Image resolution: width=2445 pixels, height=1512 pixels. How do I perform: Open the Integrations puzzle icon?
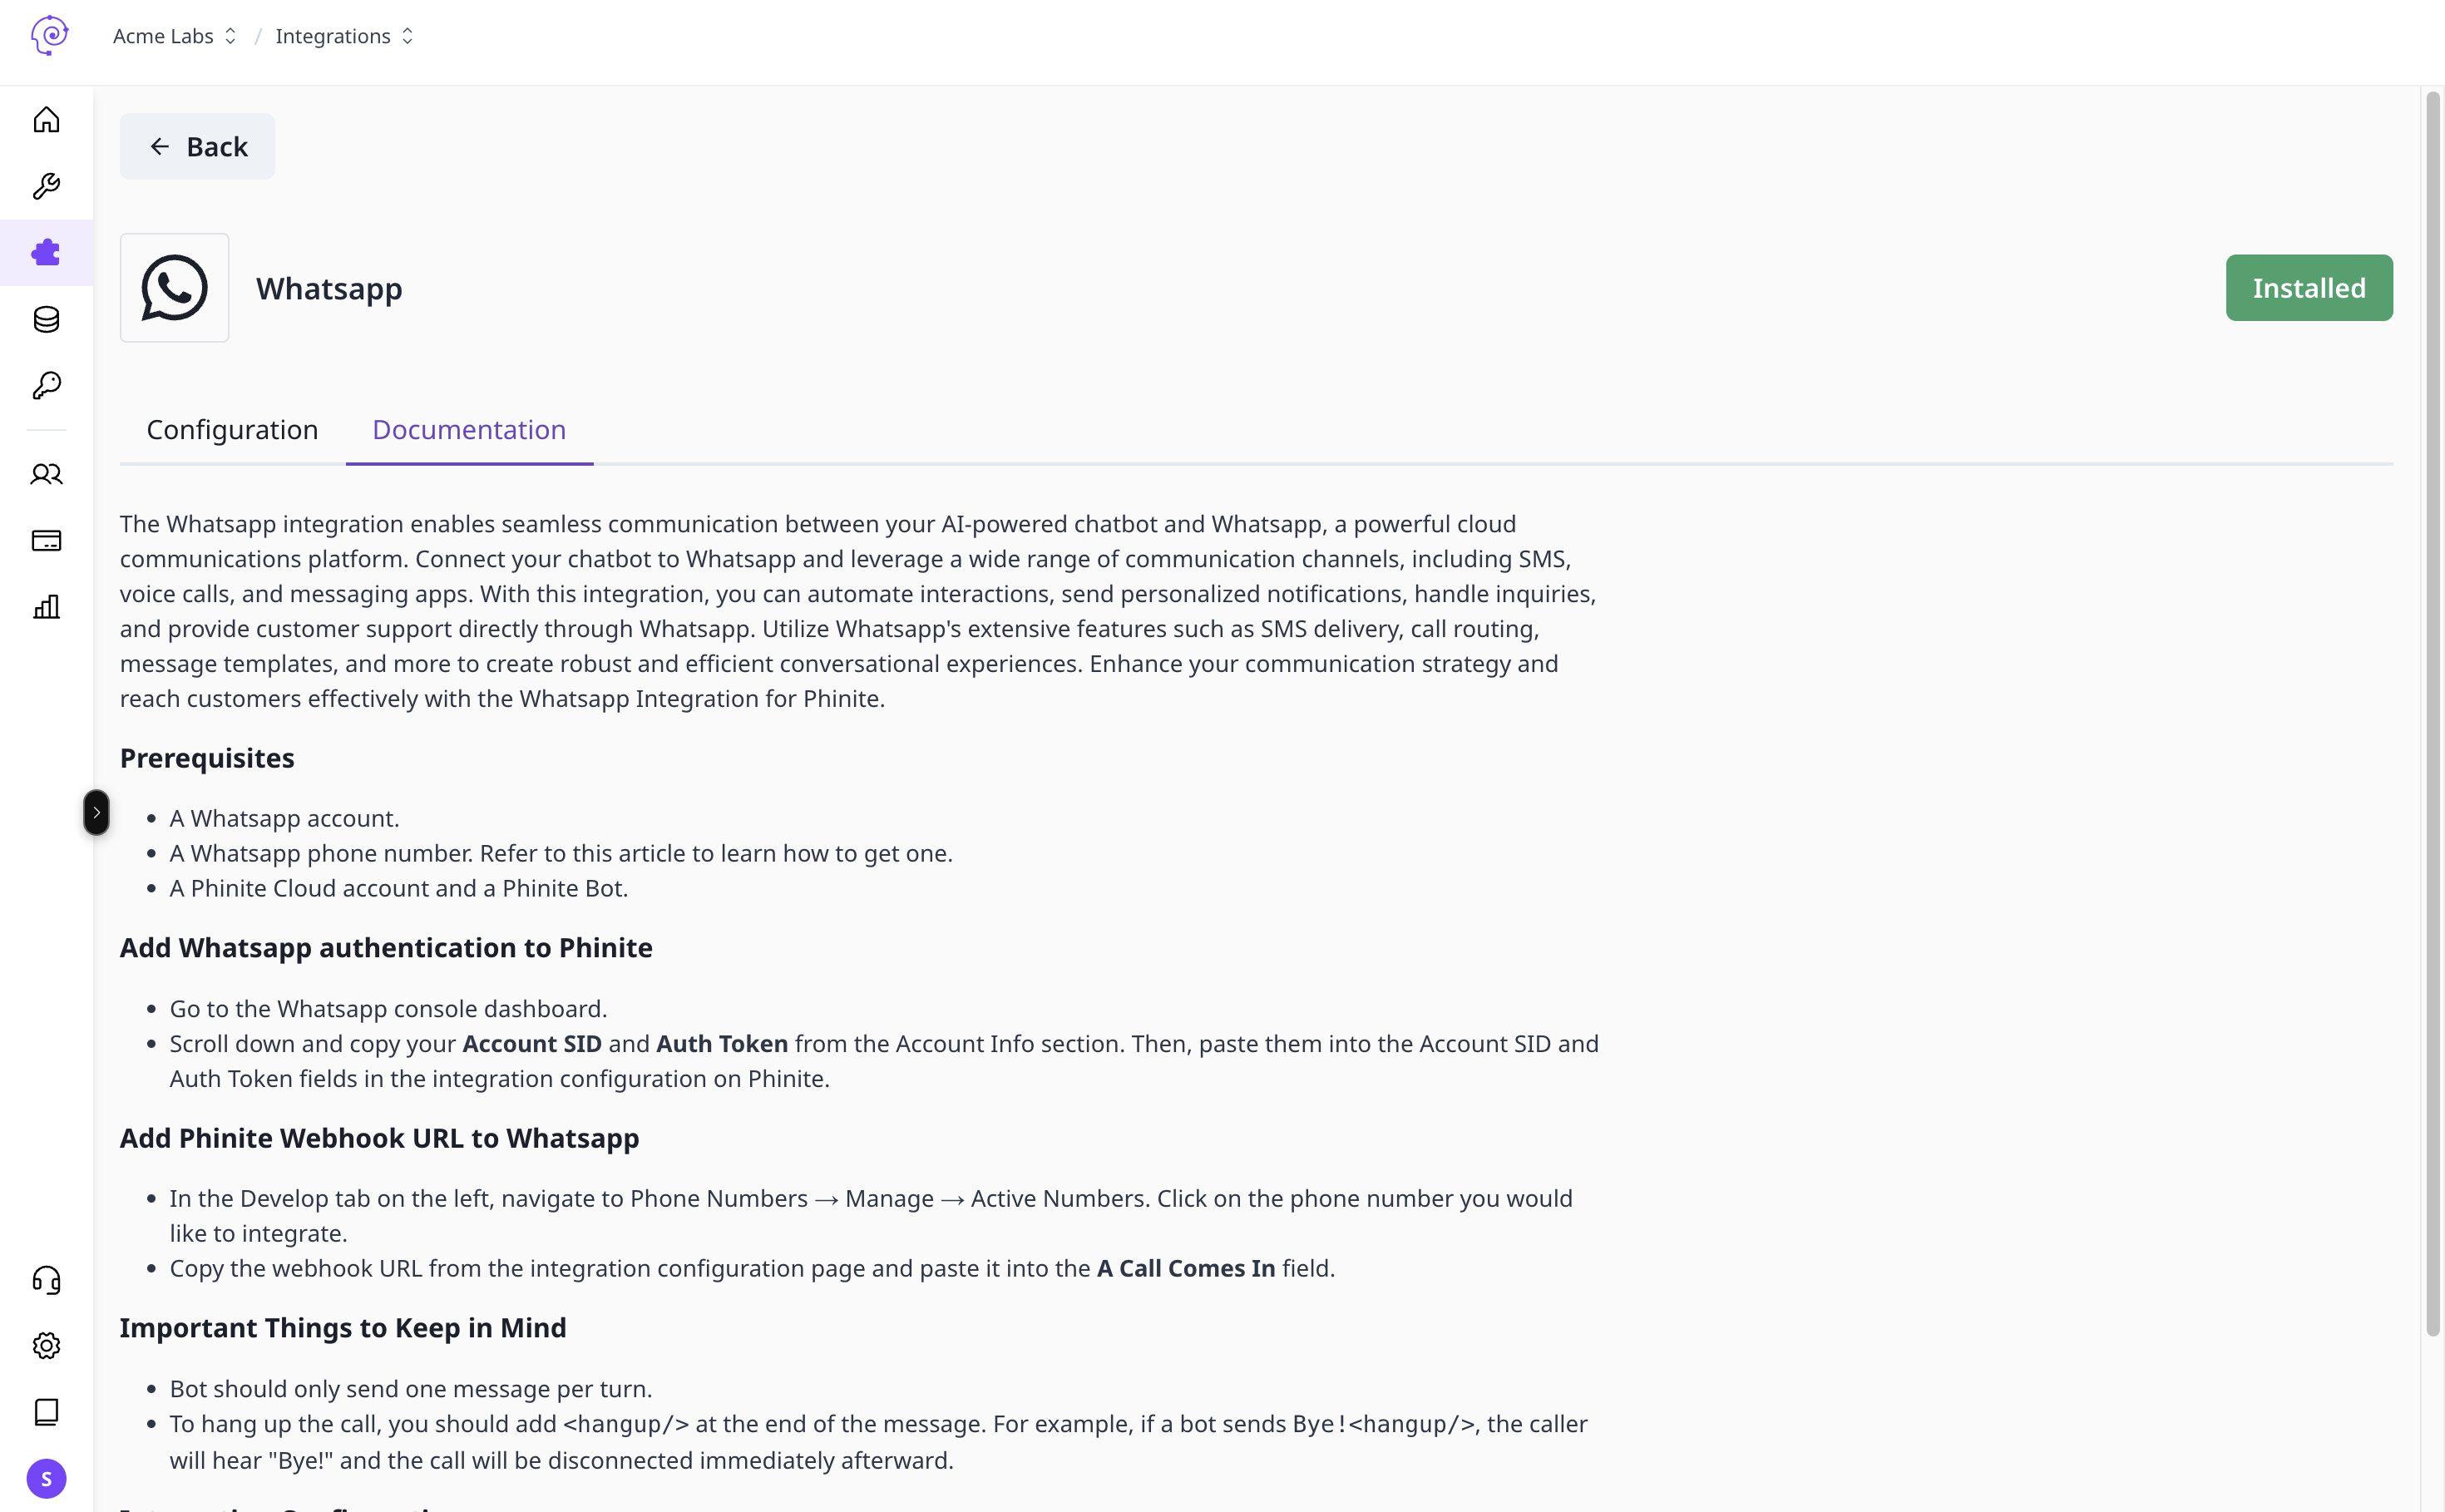[x=46, y=252]
